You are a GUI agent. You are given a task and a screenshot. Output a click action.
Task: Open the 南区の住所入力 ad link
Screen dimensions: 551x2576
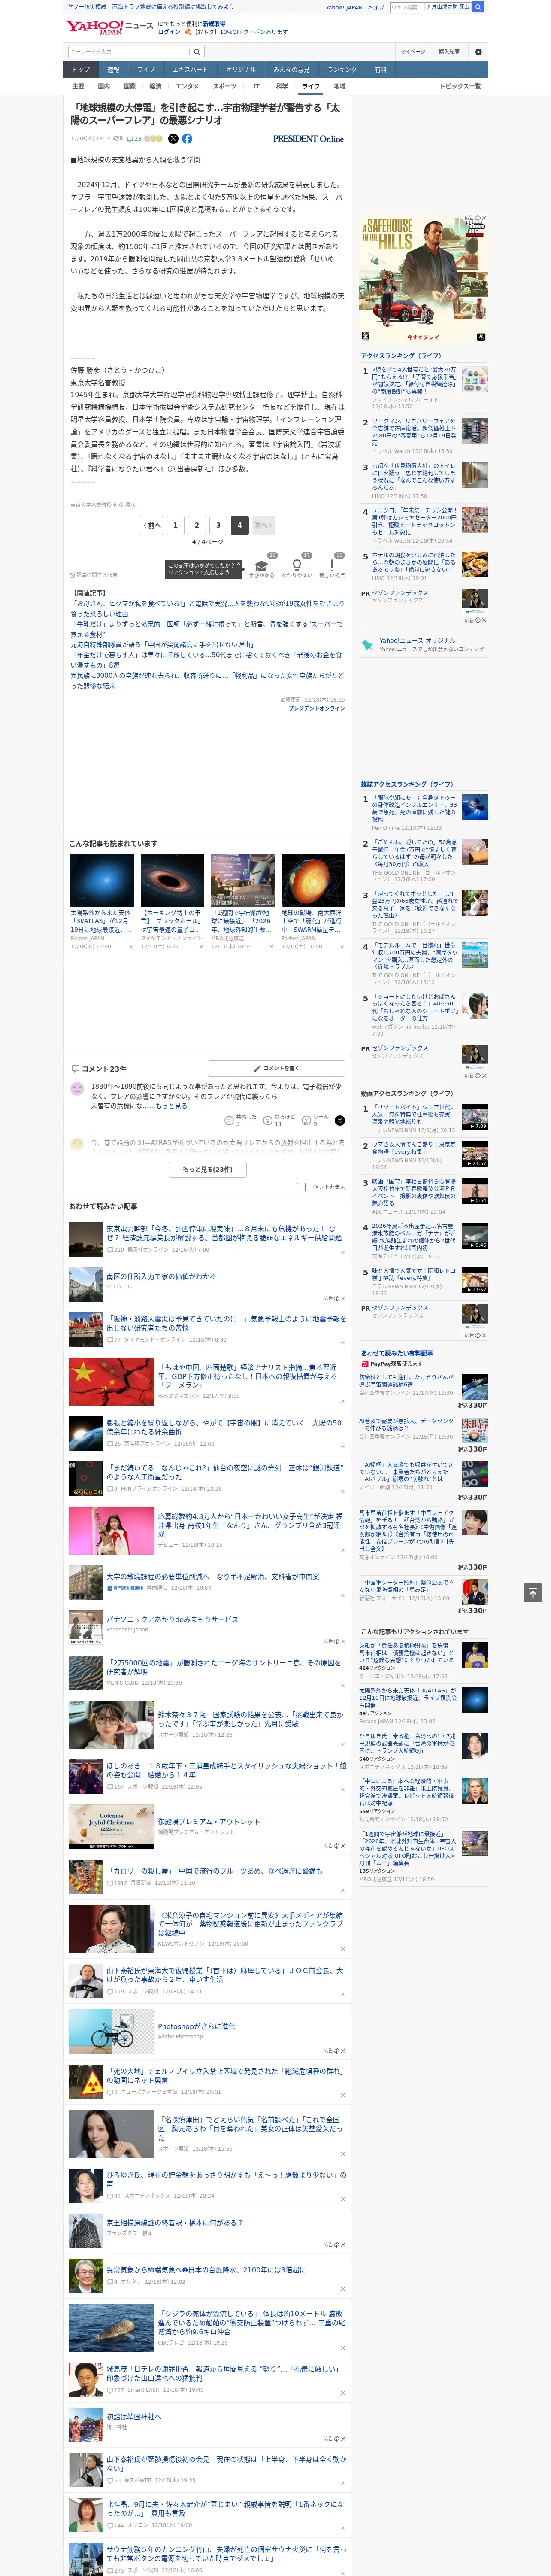(161, 1276)
